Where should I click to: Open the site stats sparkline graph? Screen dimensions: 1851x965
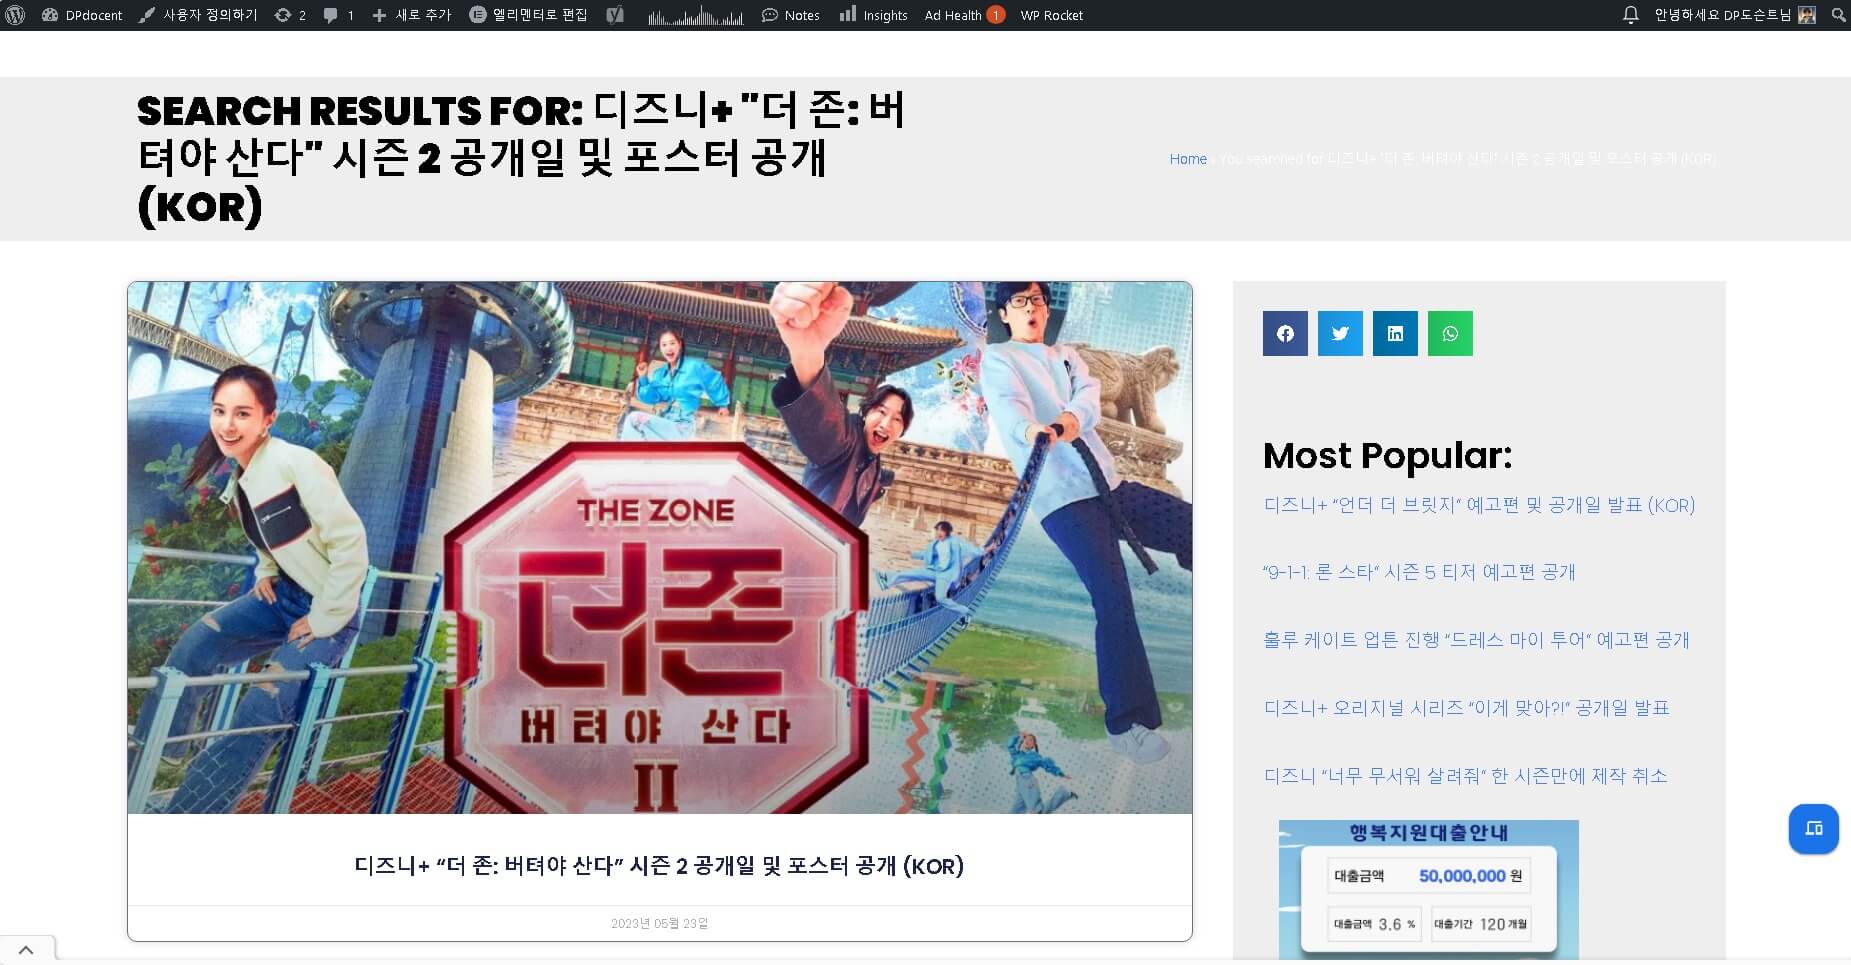[x=695, y=15]
